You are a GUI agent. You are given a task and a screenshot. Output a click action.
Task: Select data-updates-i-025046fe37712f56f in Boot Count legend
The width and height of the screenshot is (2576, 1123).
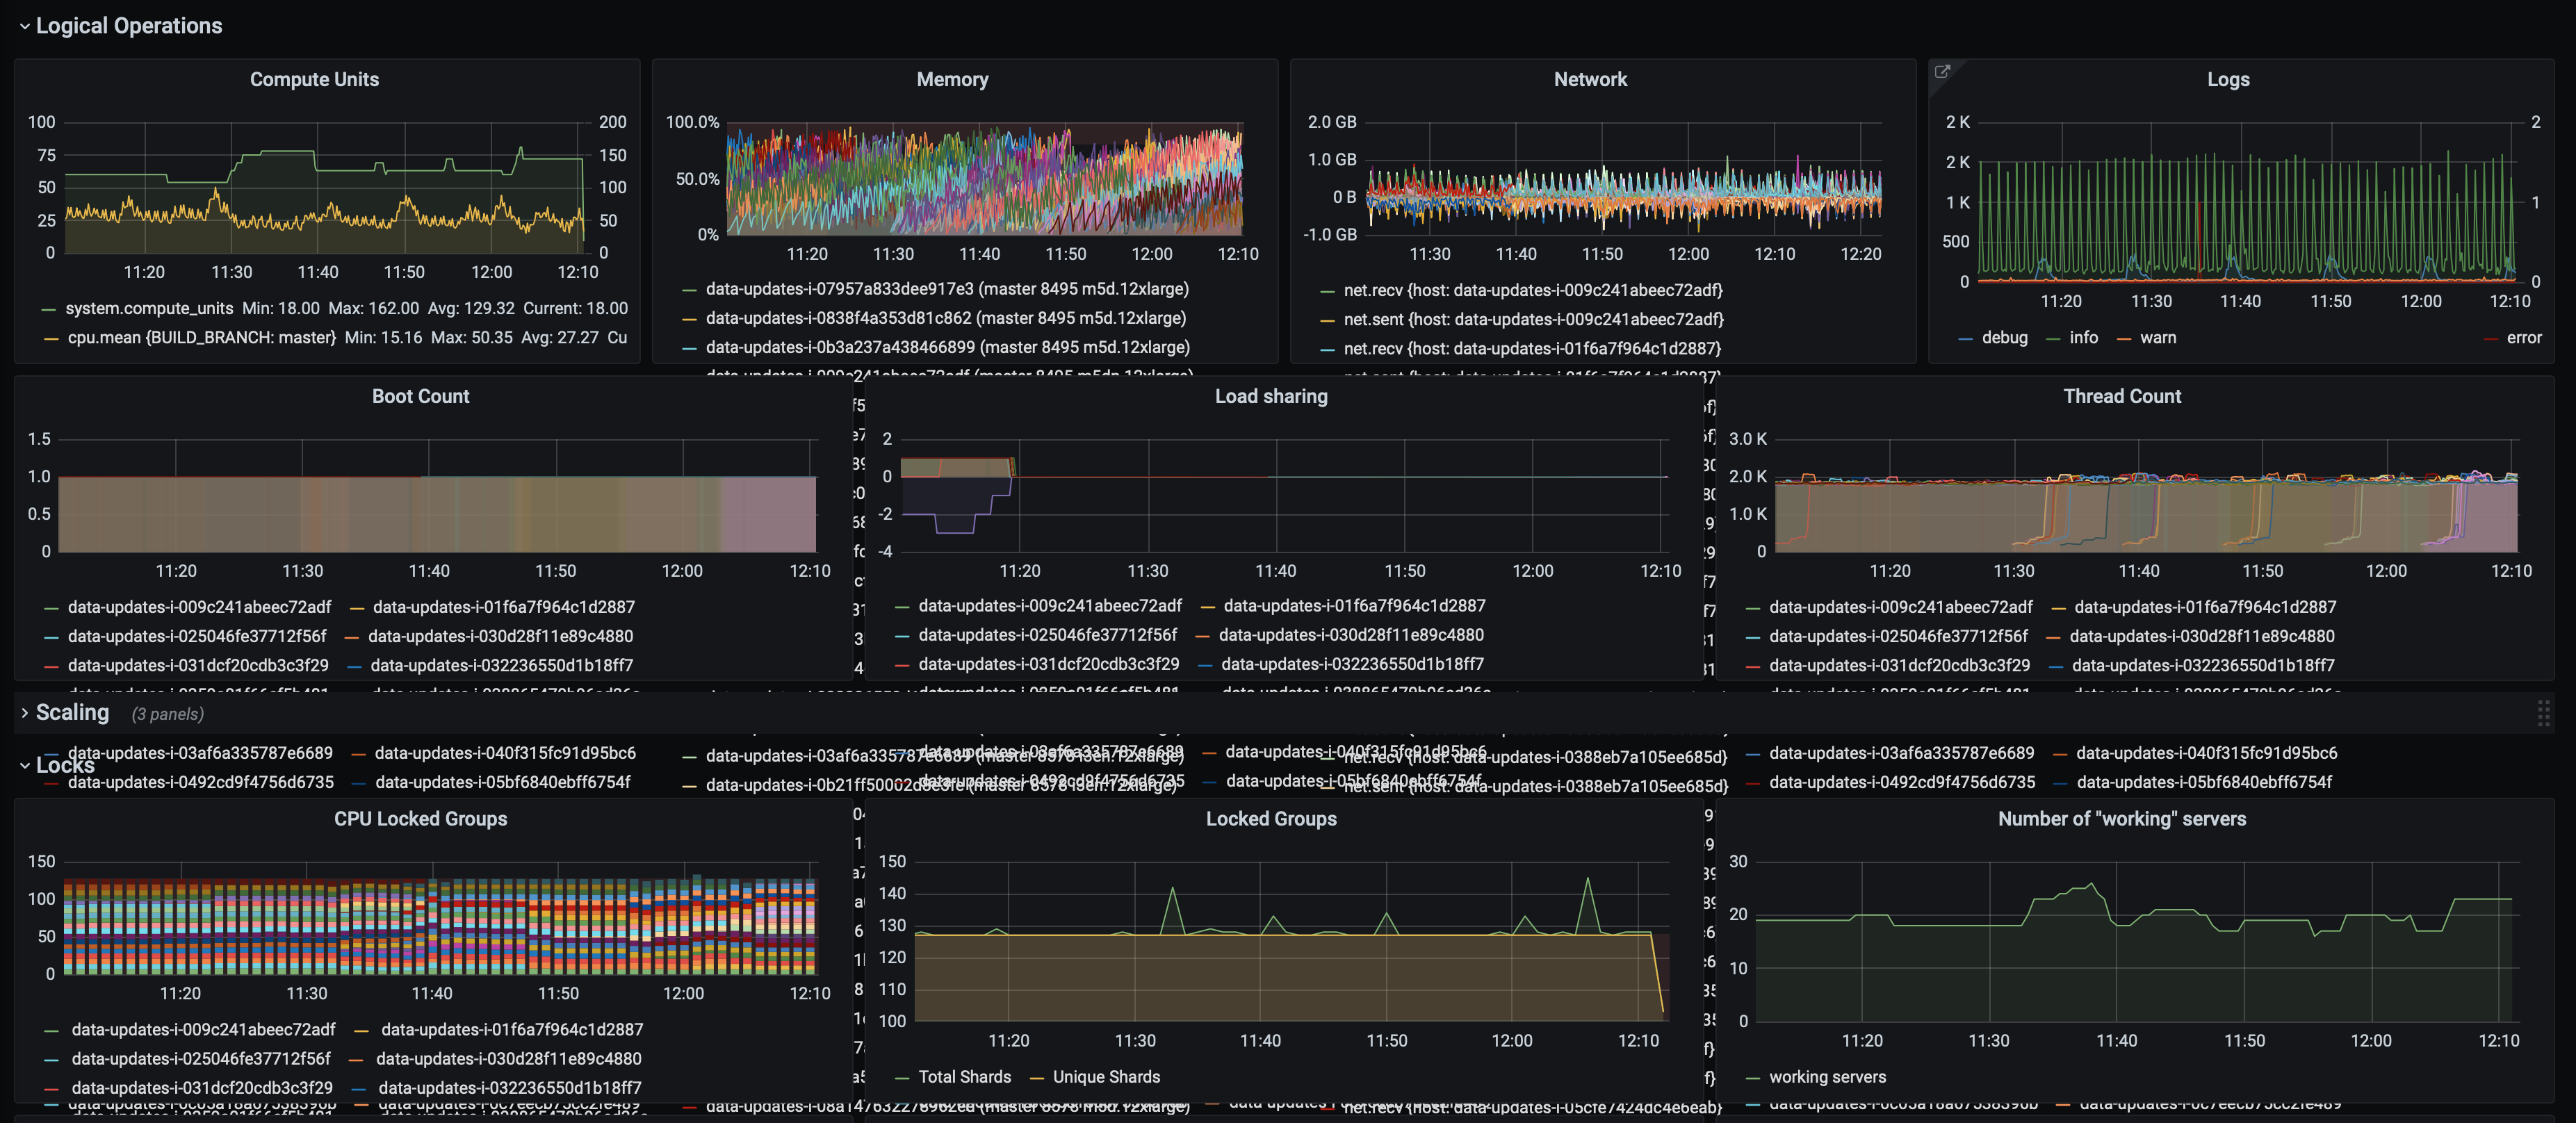click(x=197, y=636)
